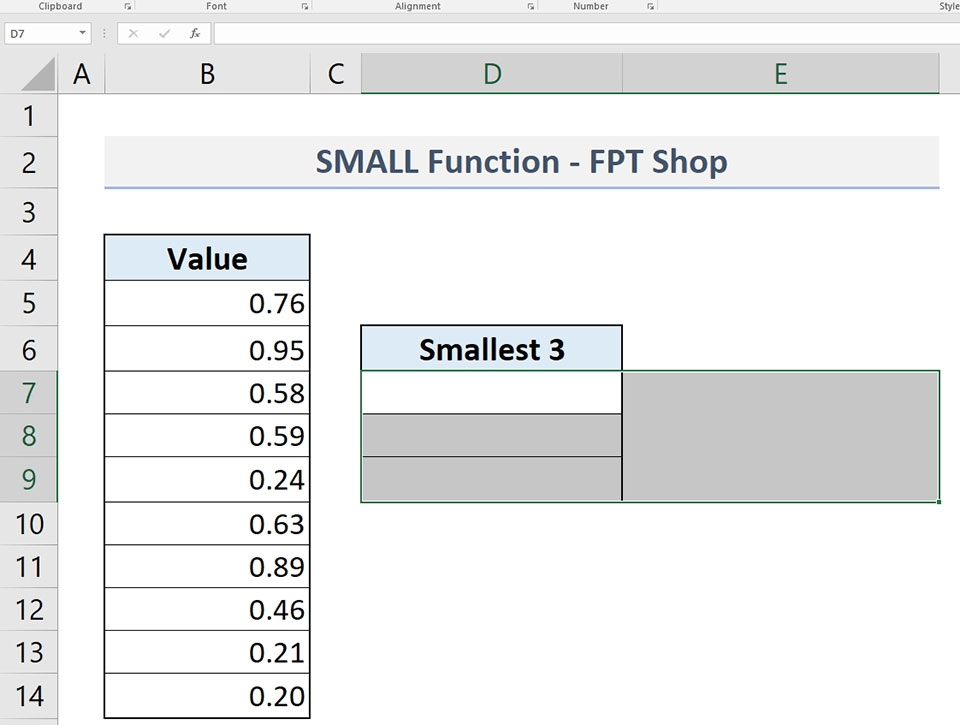Select column A header

(81, 74)
